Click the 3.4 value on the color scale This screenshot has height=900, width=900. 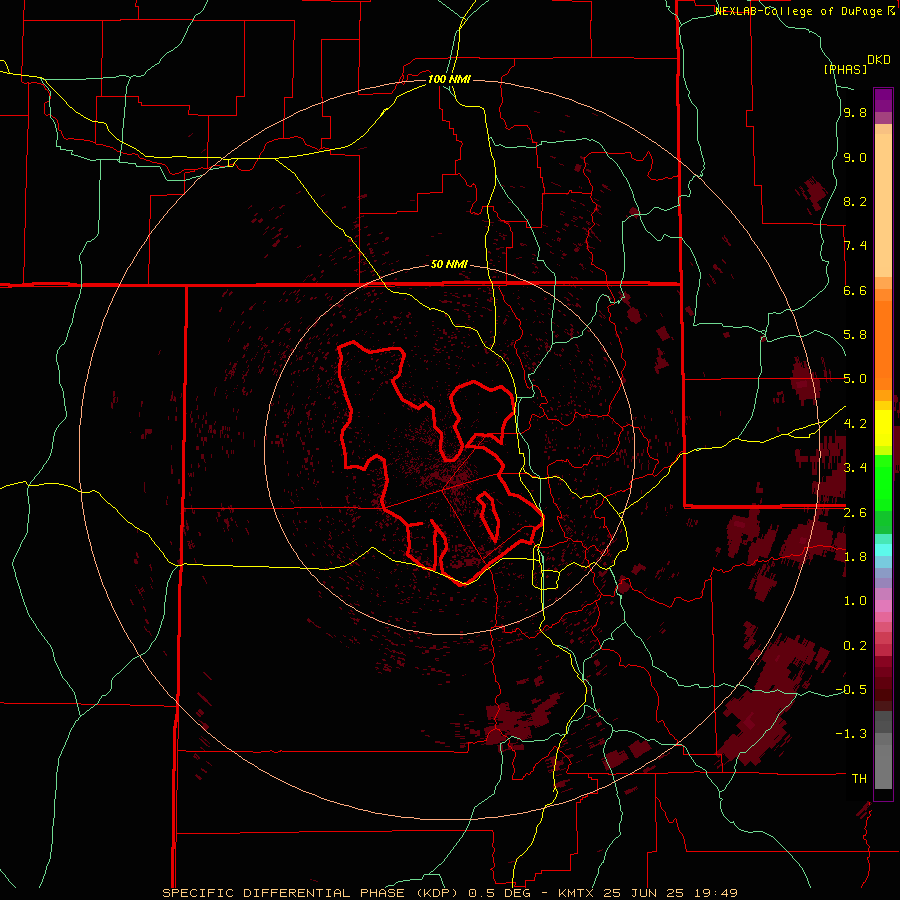[x=855, y=467]
